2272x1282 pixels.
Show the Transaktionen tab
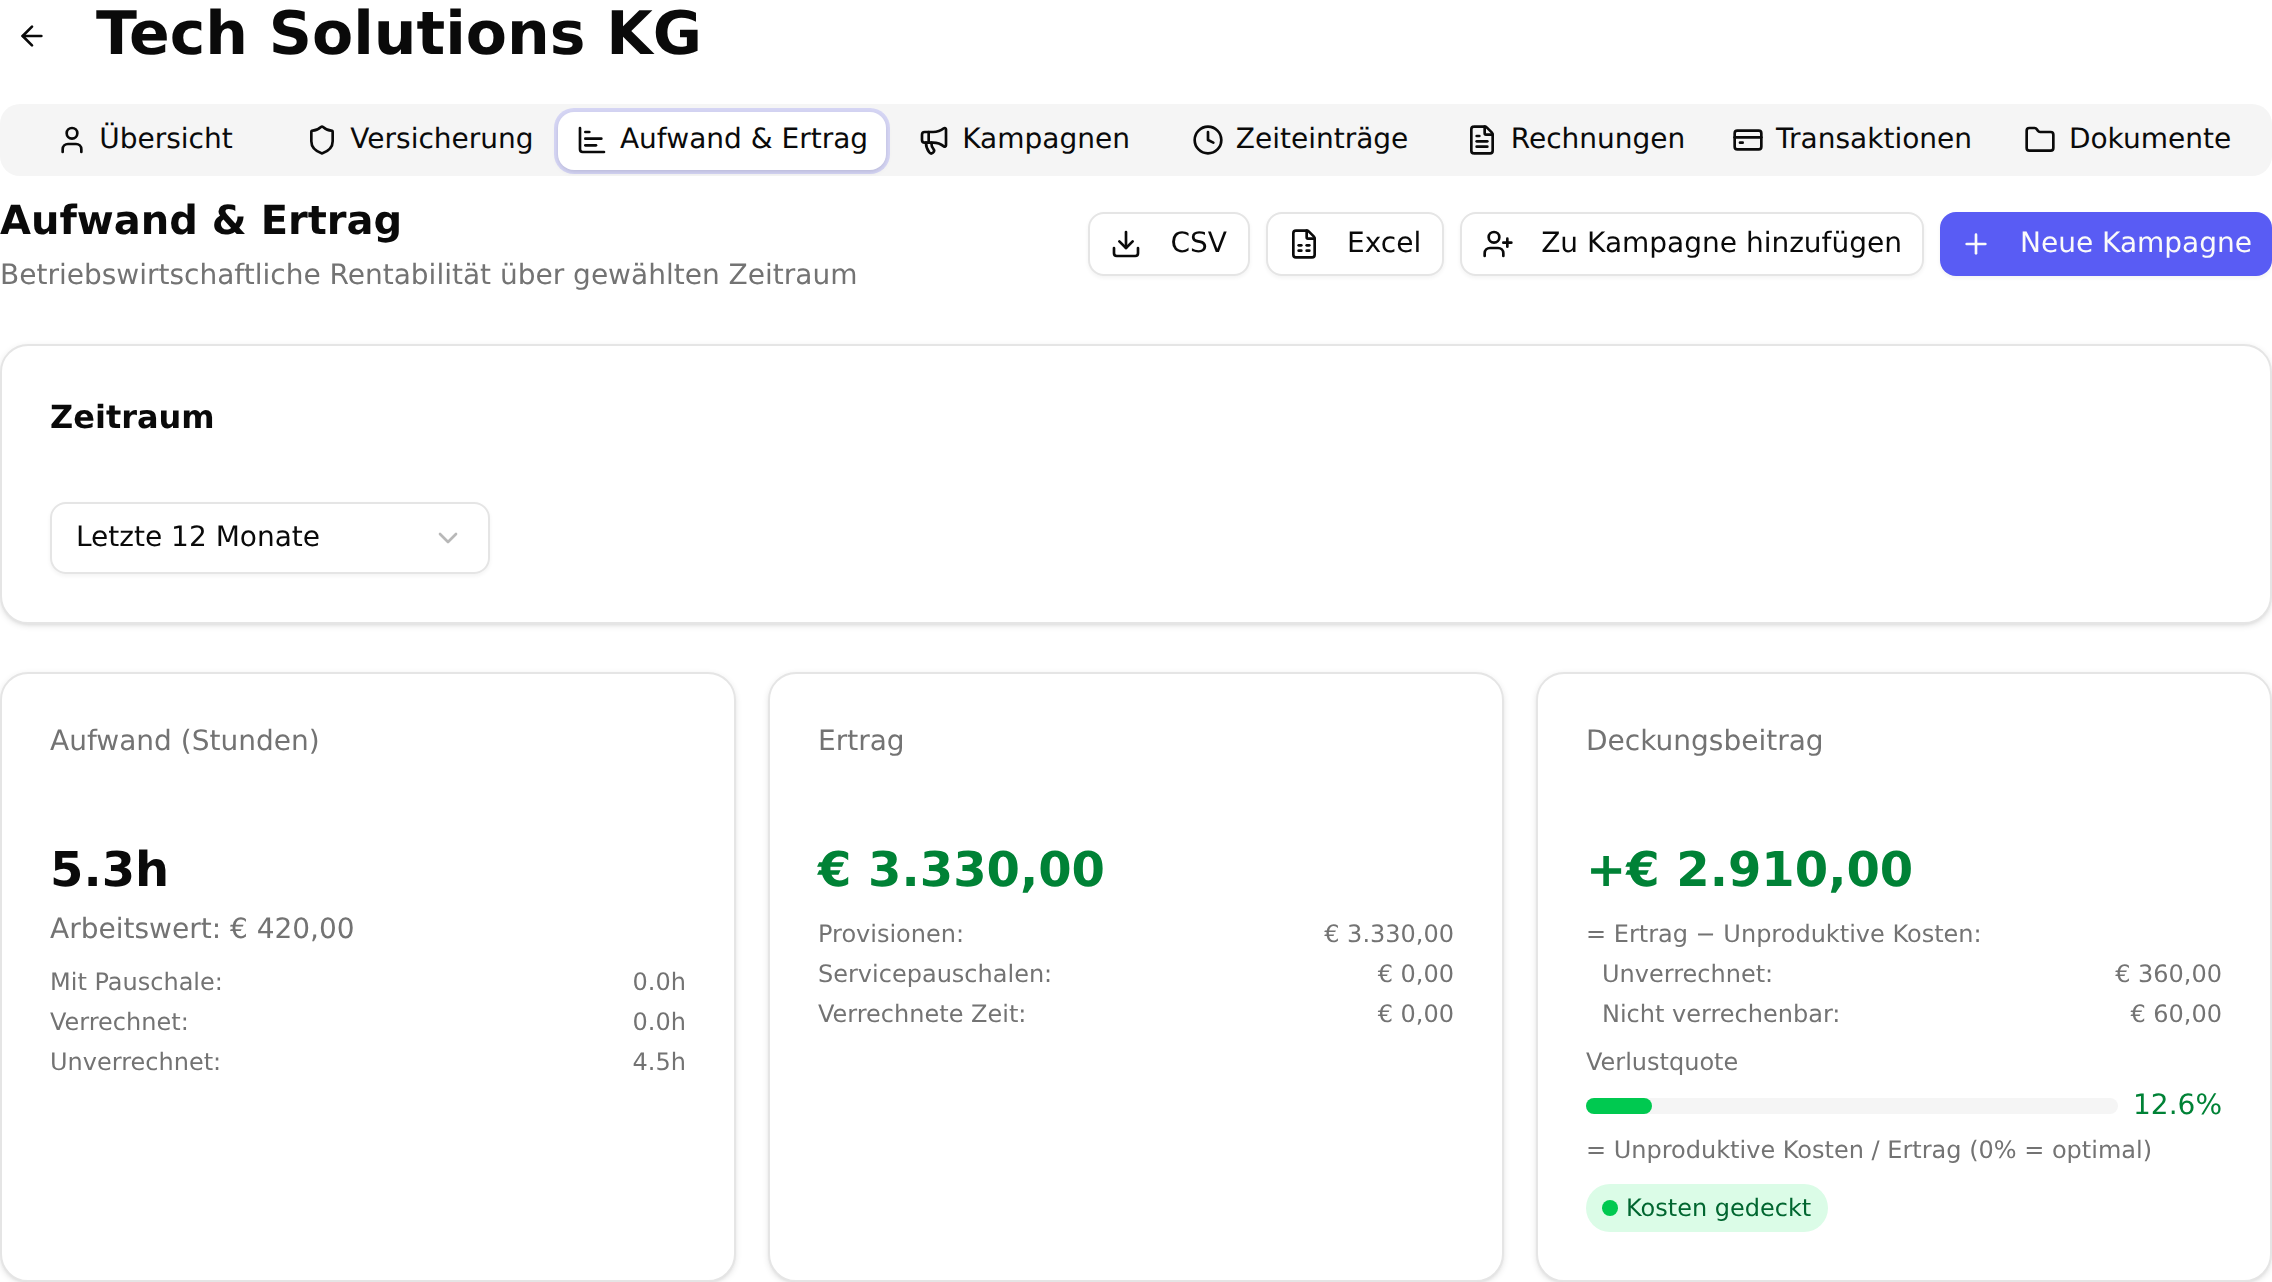(x=1852, y=139)
